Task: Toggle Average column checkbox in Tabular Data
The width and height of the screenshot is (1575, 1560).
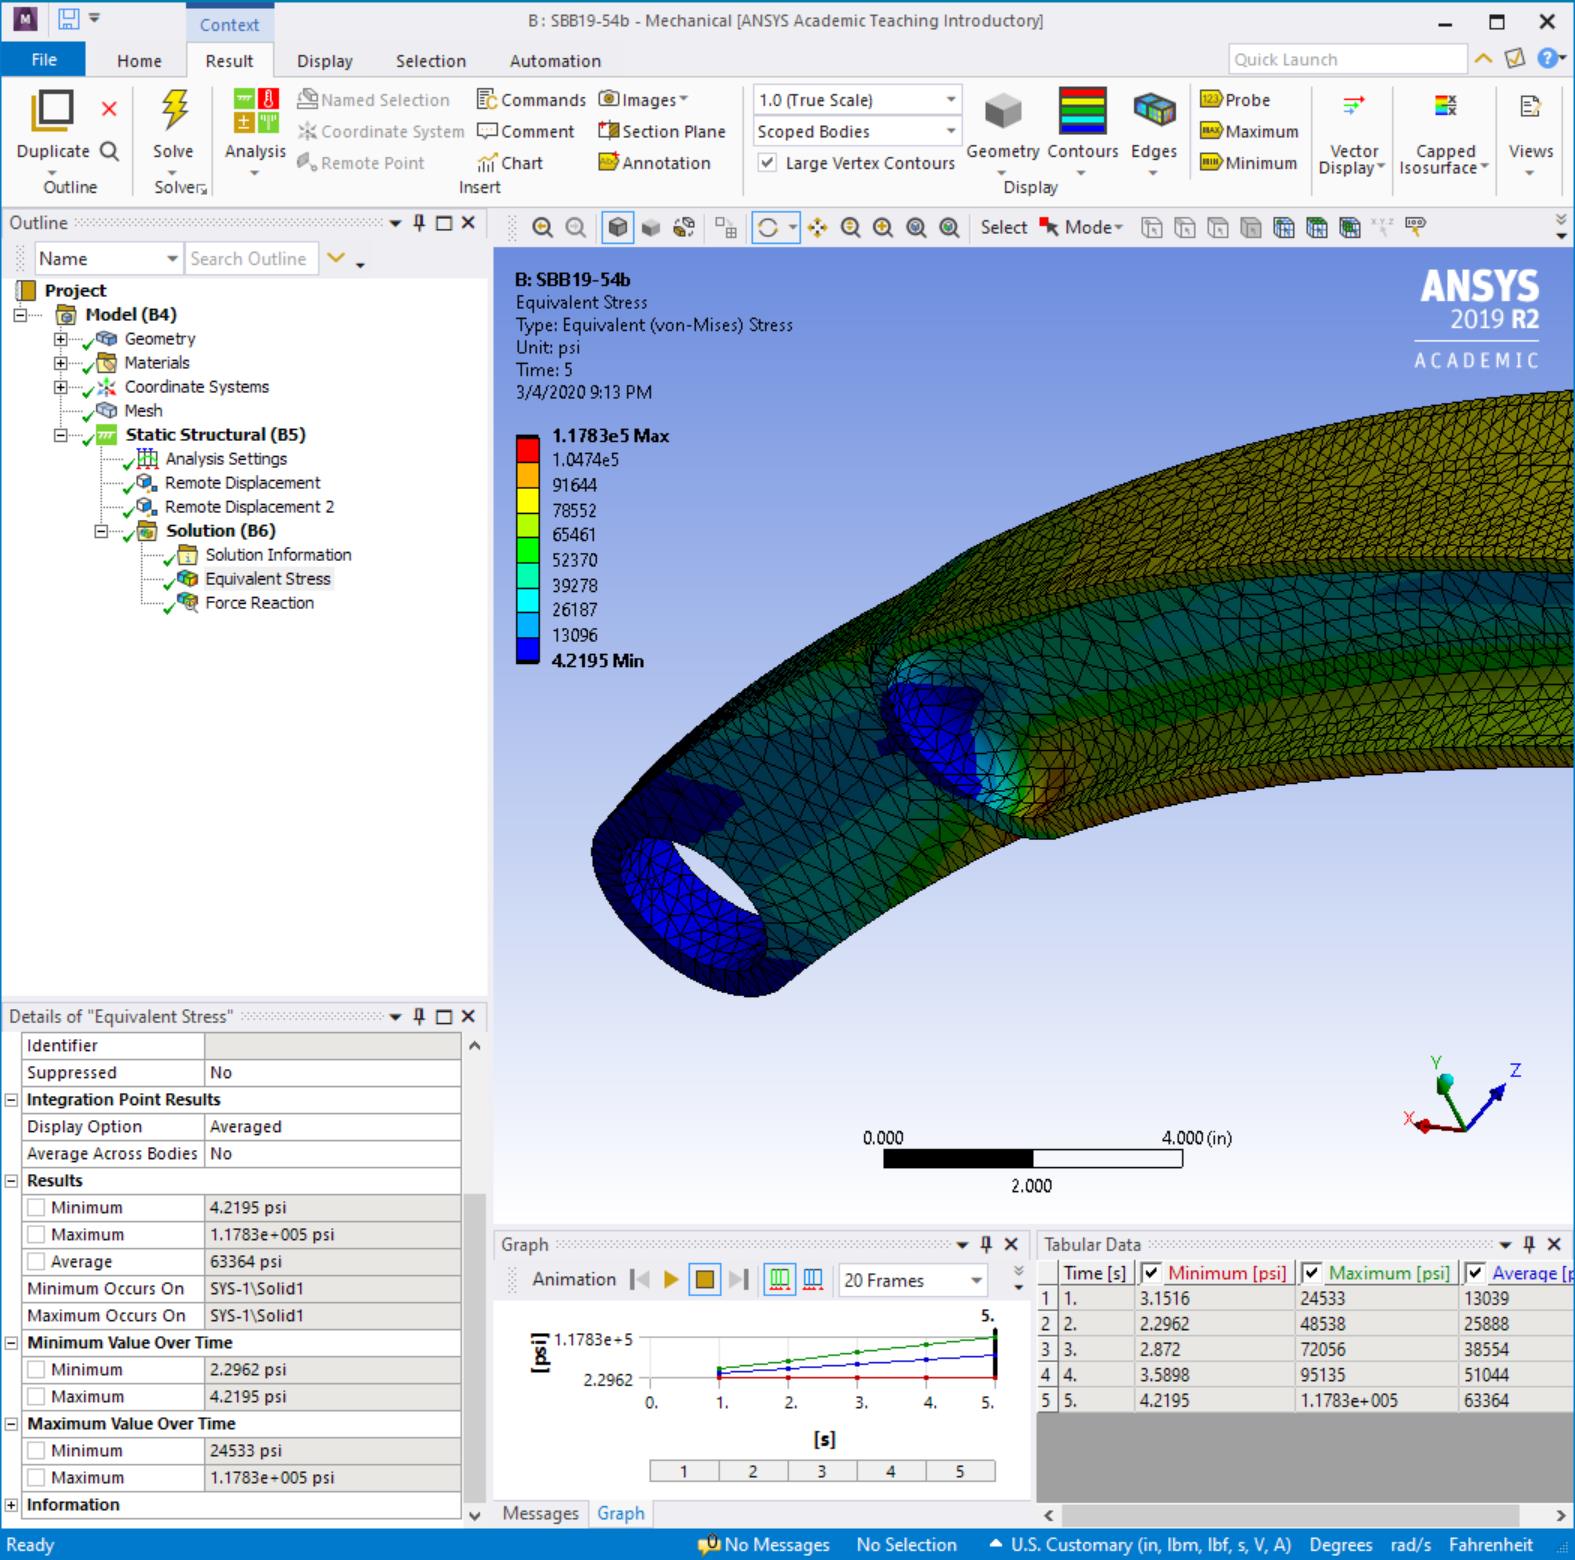Action: pos(1474,1273)
